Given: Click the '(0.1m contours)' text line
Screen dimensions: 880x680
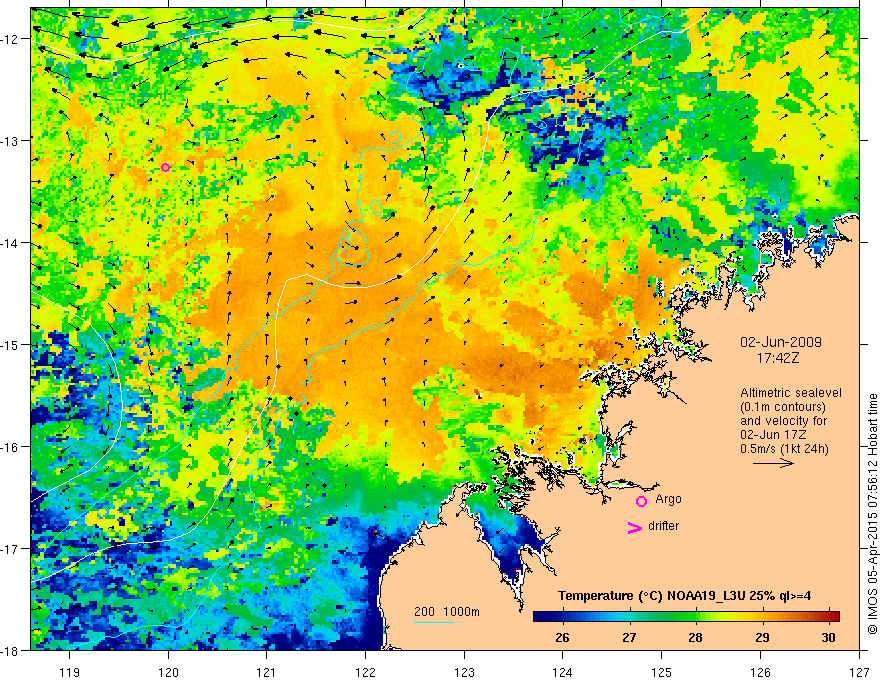Looking at the screenshot, I should 783,407.
